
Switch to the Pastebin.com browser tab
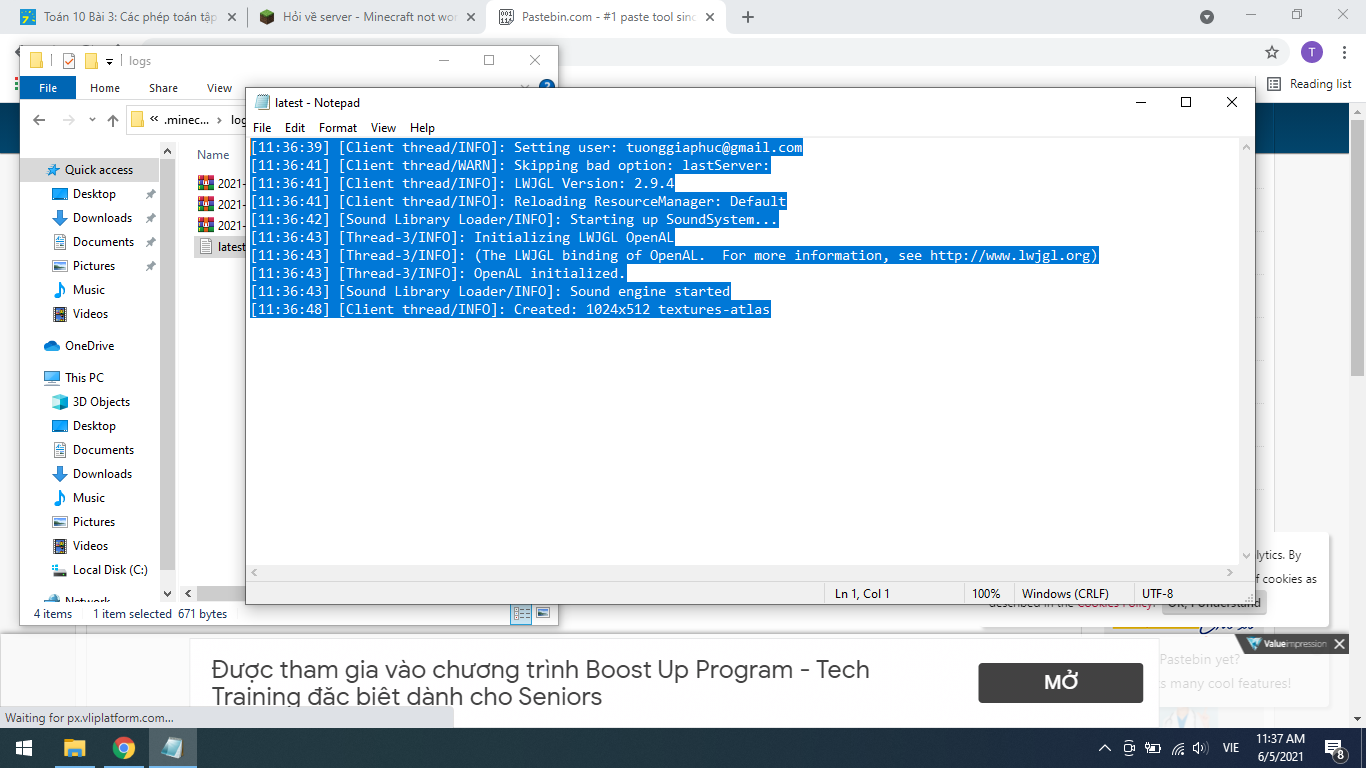(x=607, y=17)
